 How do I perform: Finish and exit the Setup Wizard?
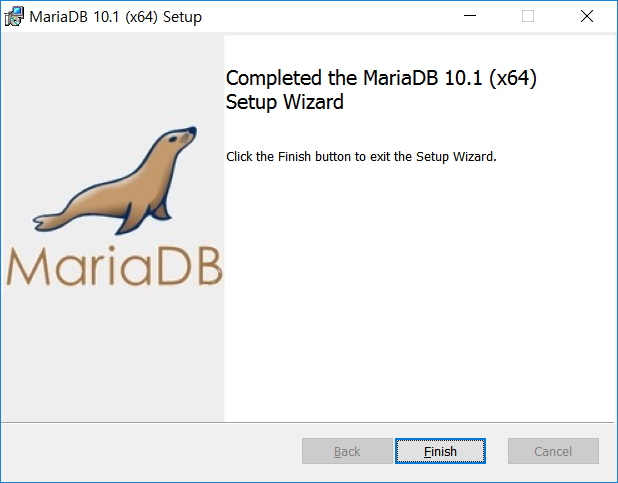(440, 451)
